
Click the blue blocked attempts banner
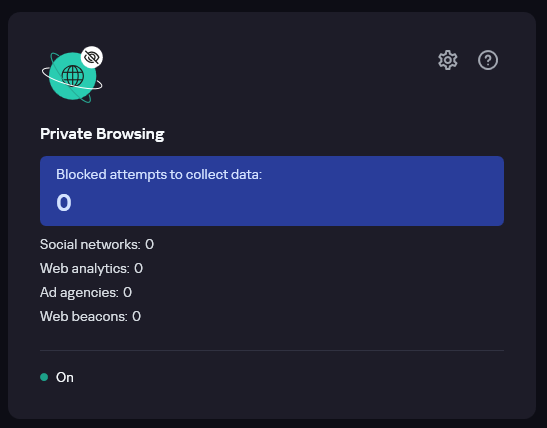(272, 191)
